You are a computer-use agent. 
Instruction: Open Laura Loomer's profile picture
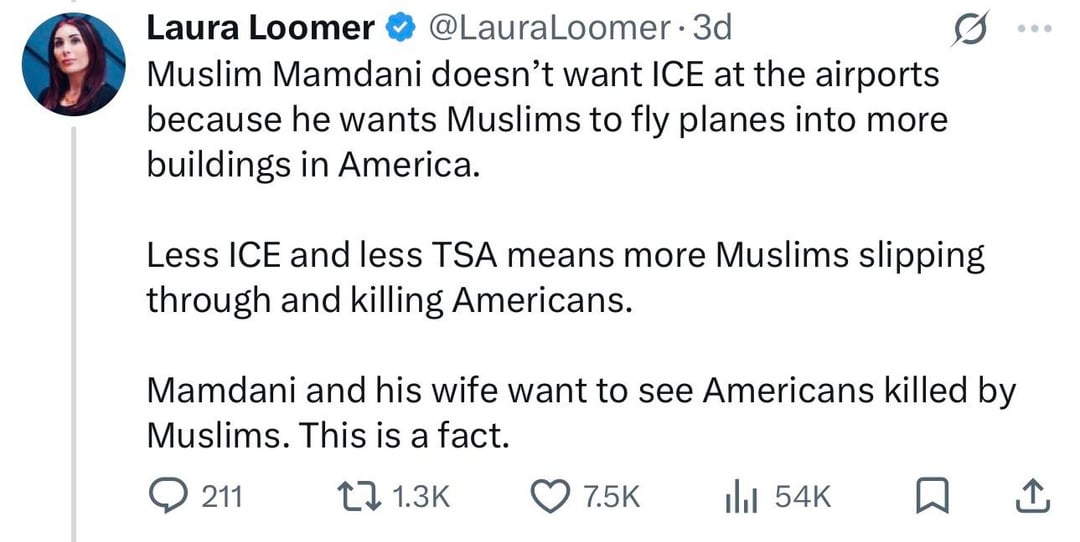point(74,66)
